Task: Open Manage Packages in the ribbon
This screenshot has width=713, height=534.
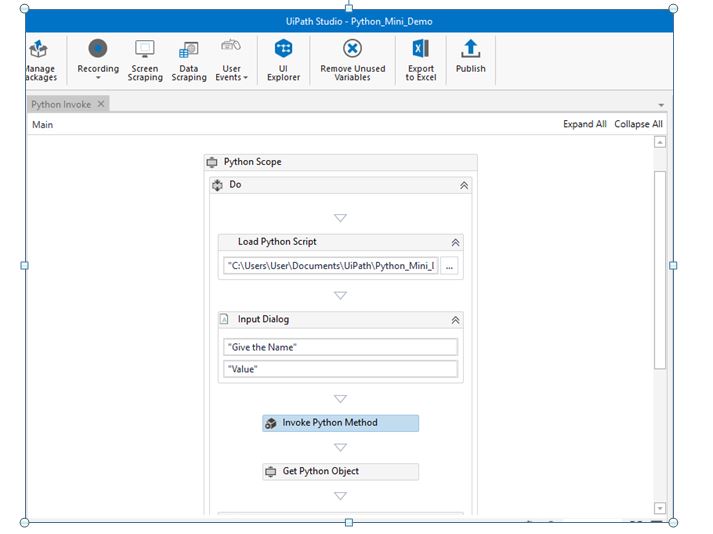Action: point(40,60)
